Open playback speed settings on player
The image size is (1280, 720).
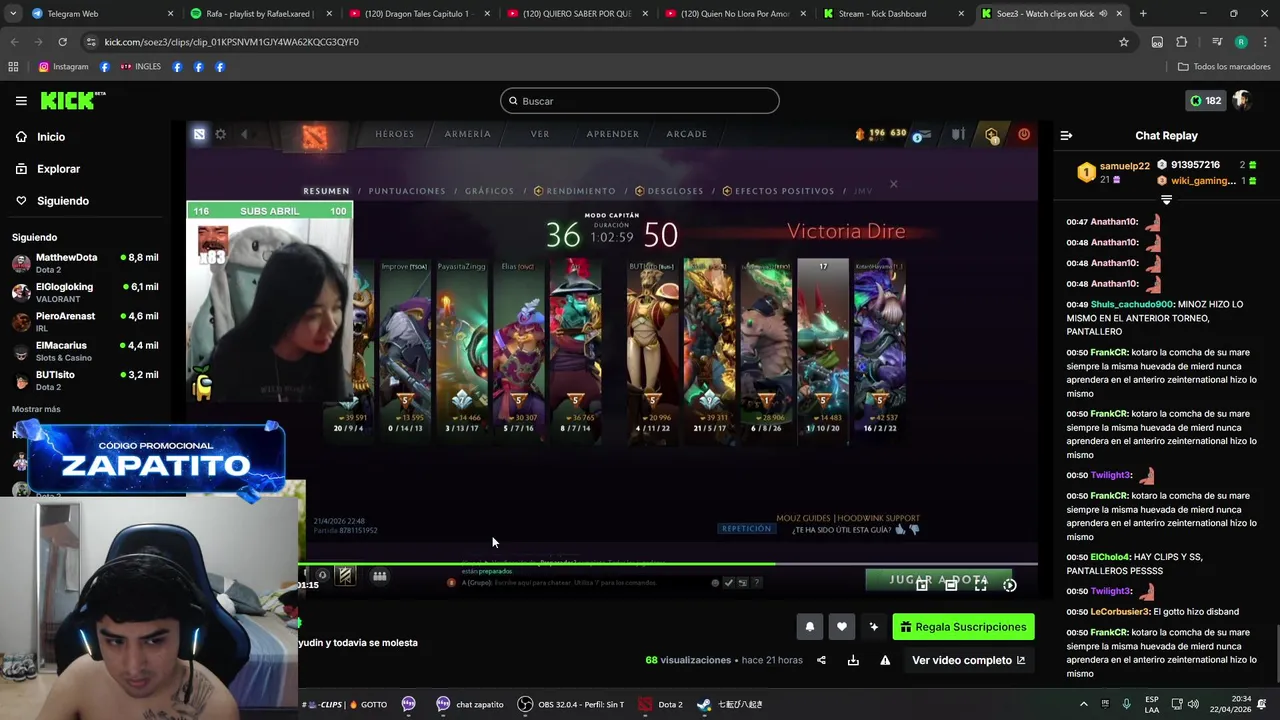1010,585
